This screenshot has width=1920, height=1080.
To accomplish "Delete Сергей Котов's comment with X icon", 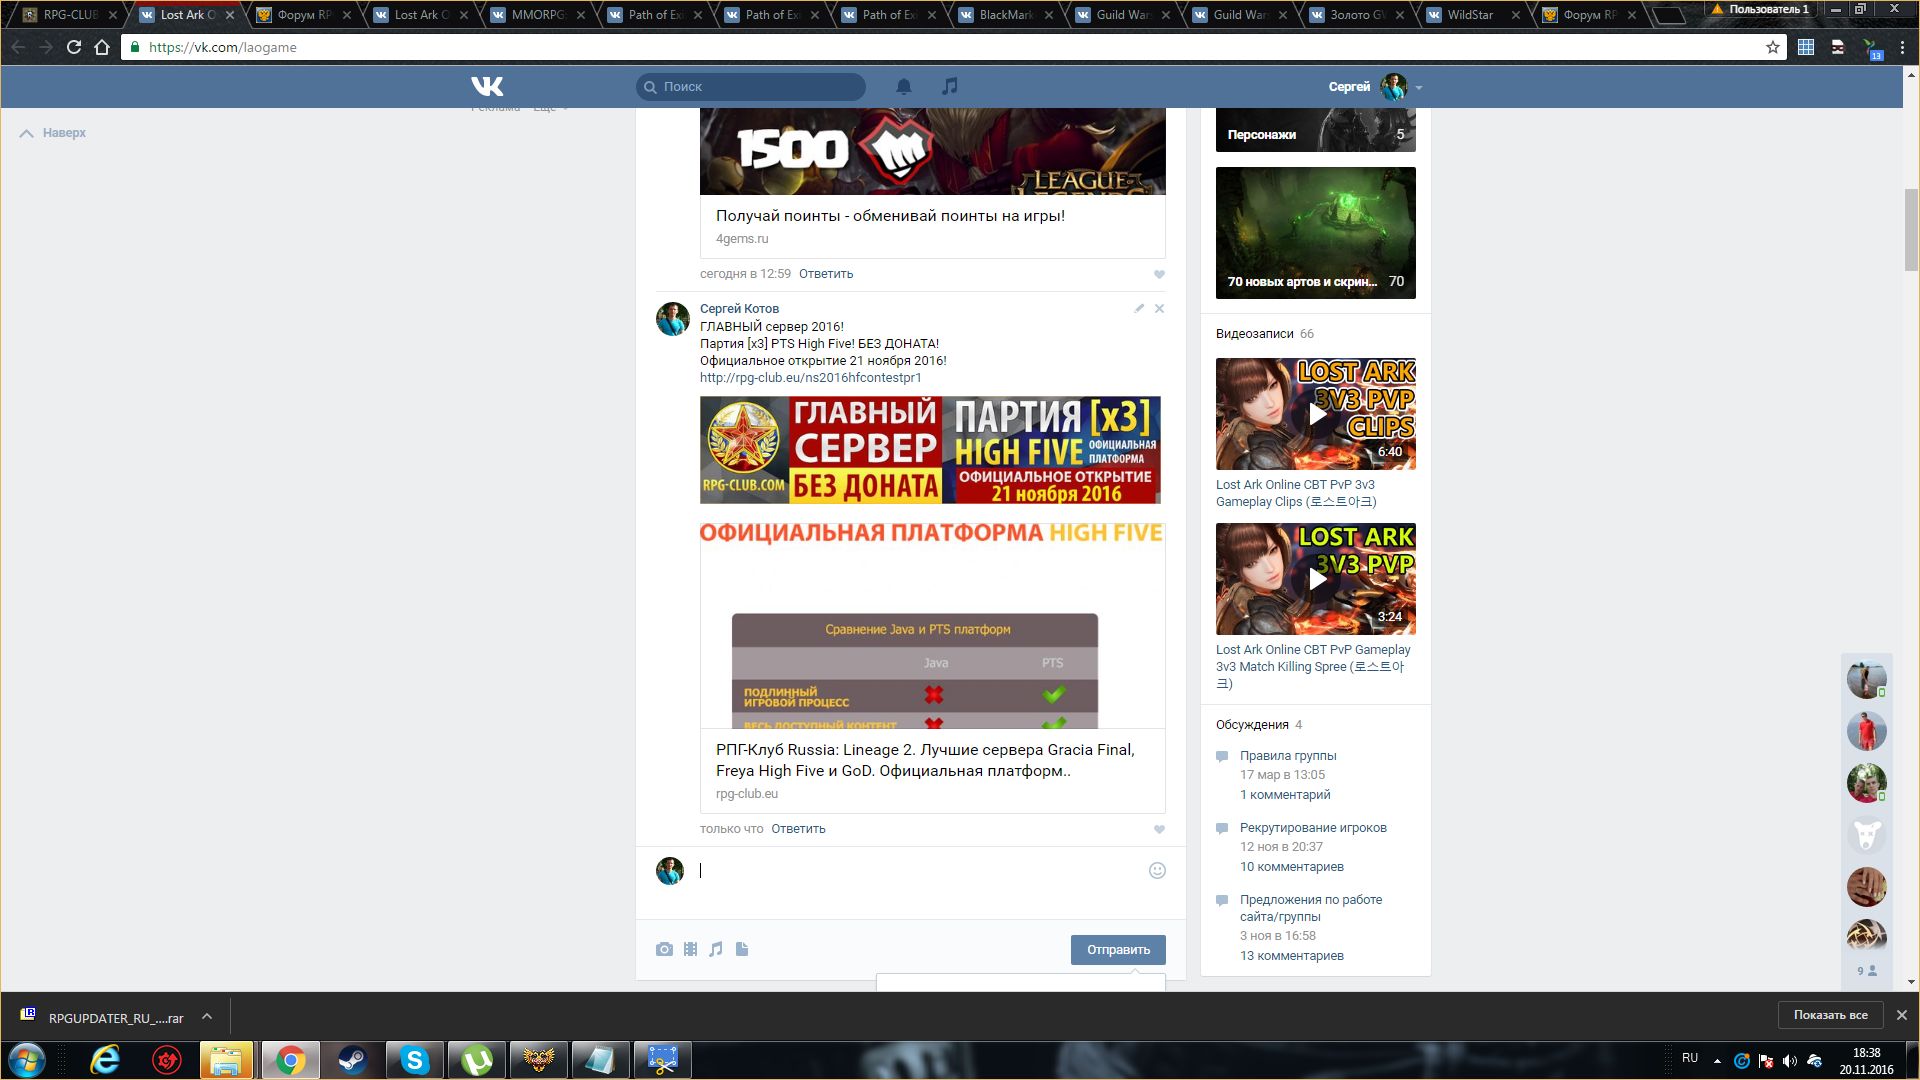I will click(1159, 309).
